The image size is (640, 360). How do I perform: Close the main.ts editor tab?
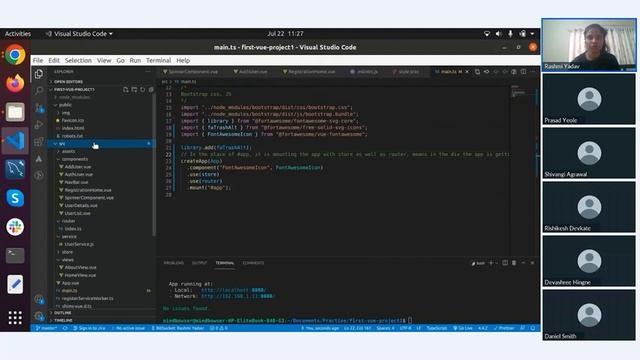point(467,72)
